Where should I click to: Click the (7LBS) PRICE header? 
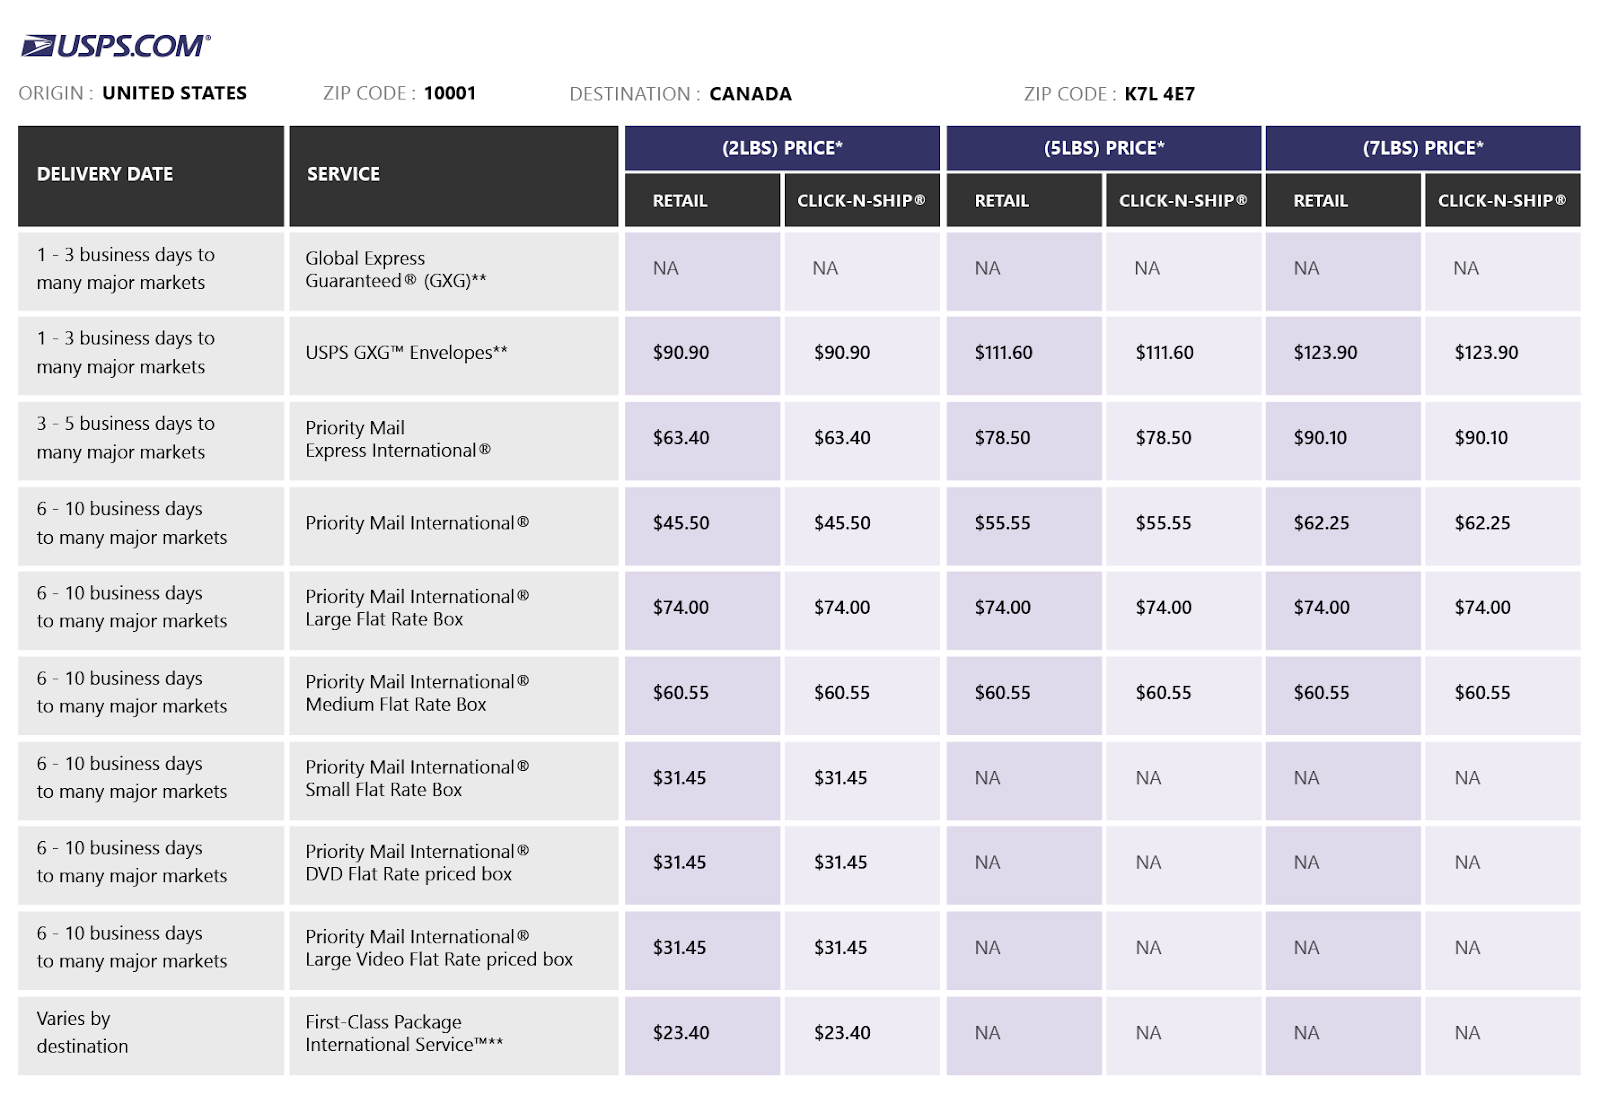[1422, 148]
